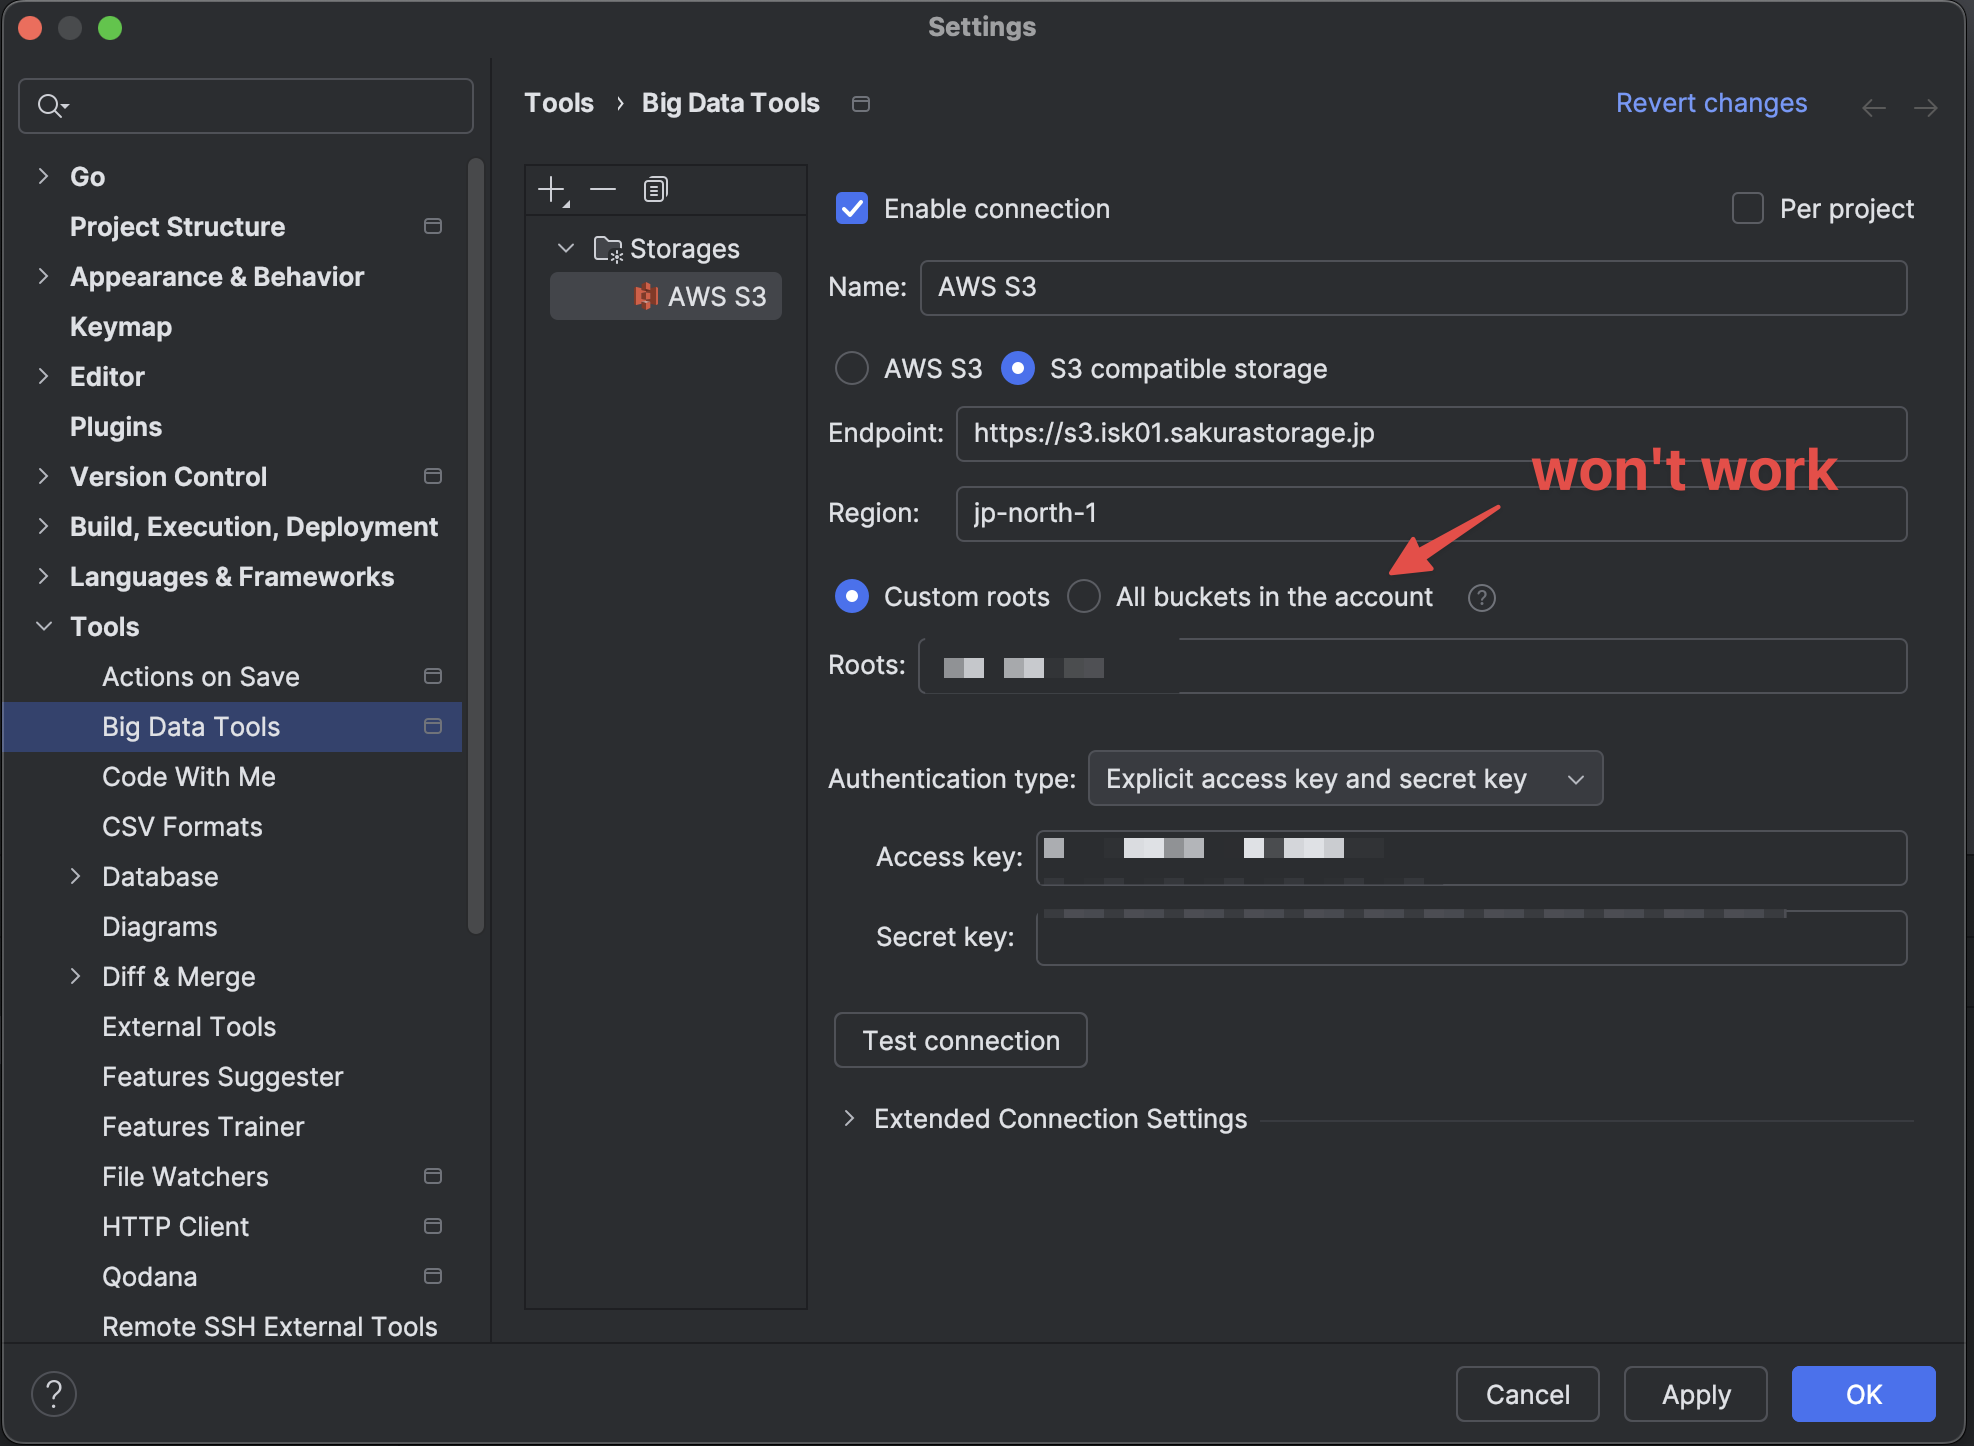Select All buckets in the account option
This screenshot has width=1974, height=1446.
point(1084,596)
